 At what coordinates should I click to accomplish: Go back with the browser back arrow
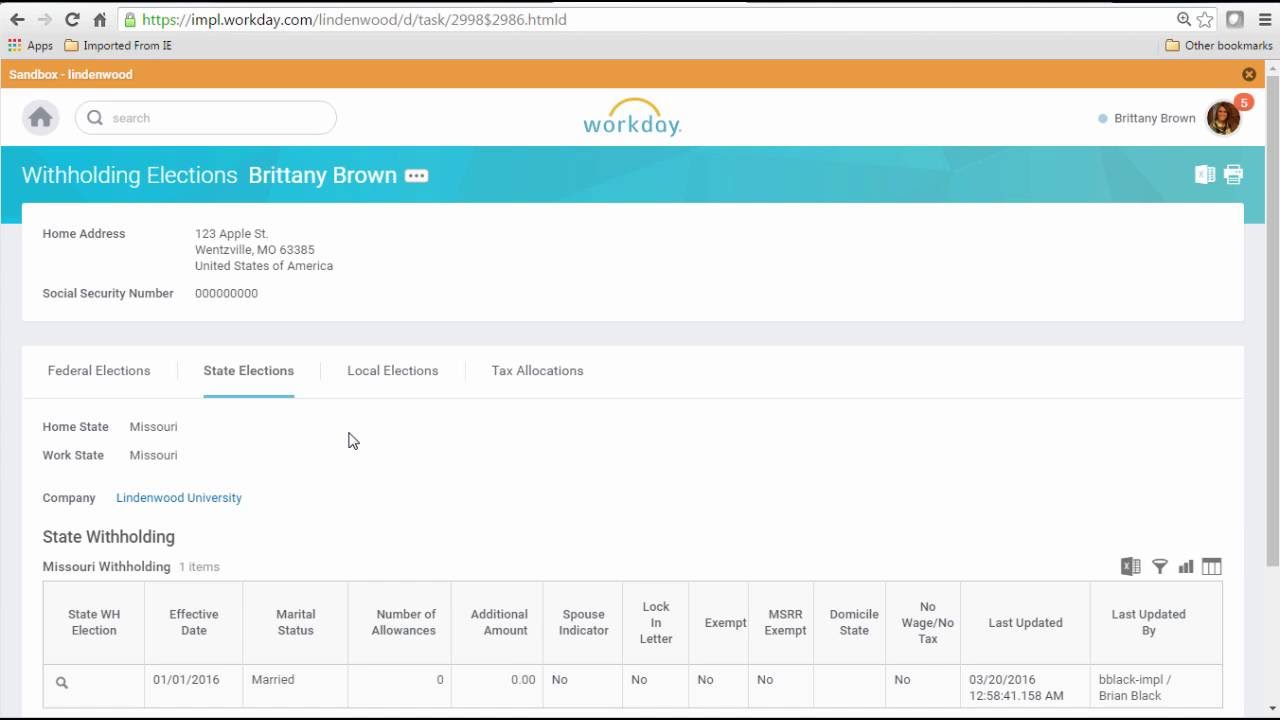click(x=17, y=19)
